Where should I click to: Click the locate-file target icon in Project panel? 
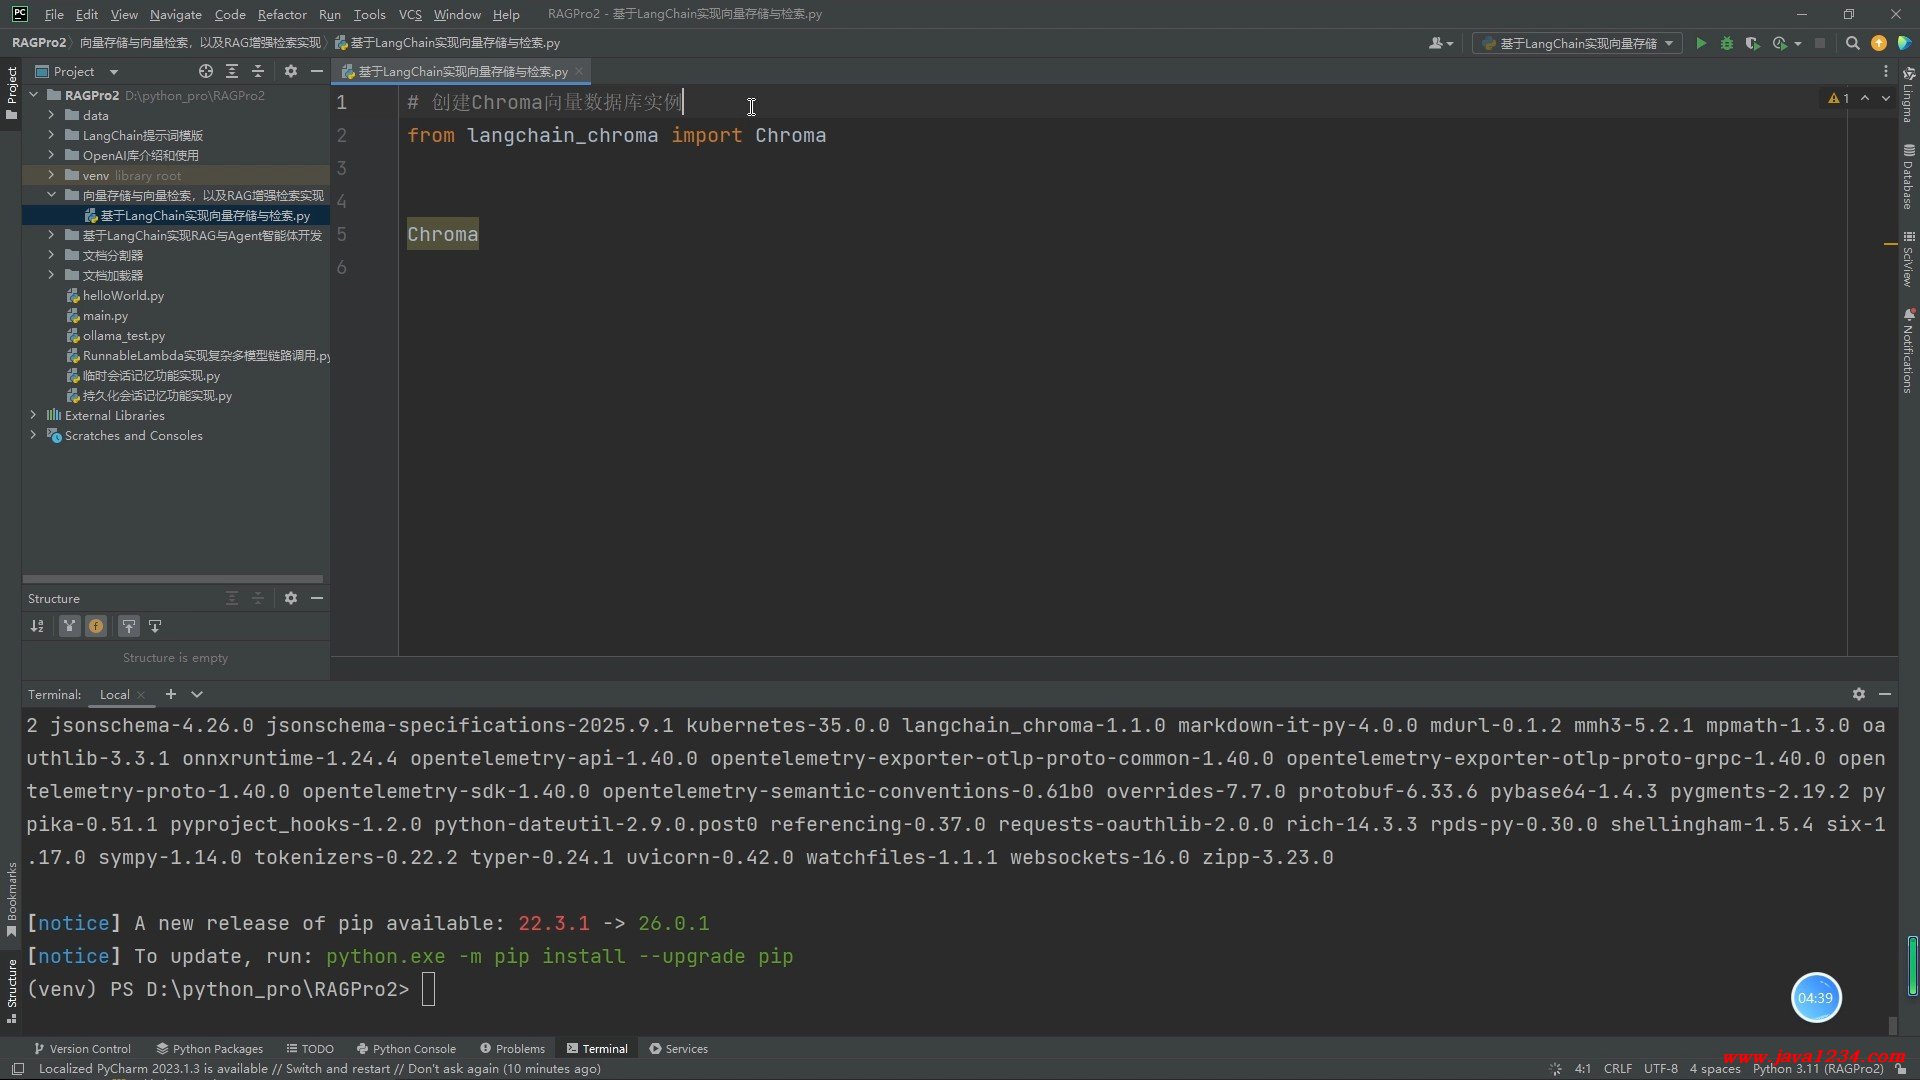click(206, 71)
